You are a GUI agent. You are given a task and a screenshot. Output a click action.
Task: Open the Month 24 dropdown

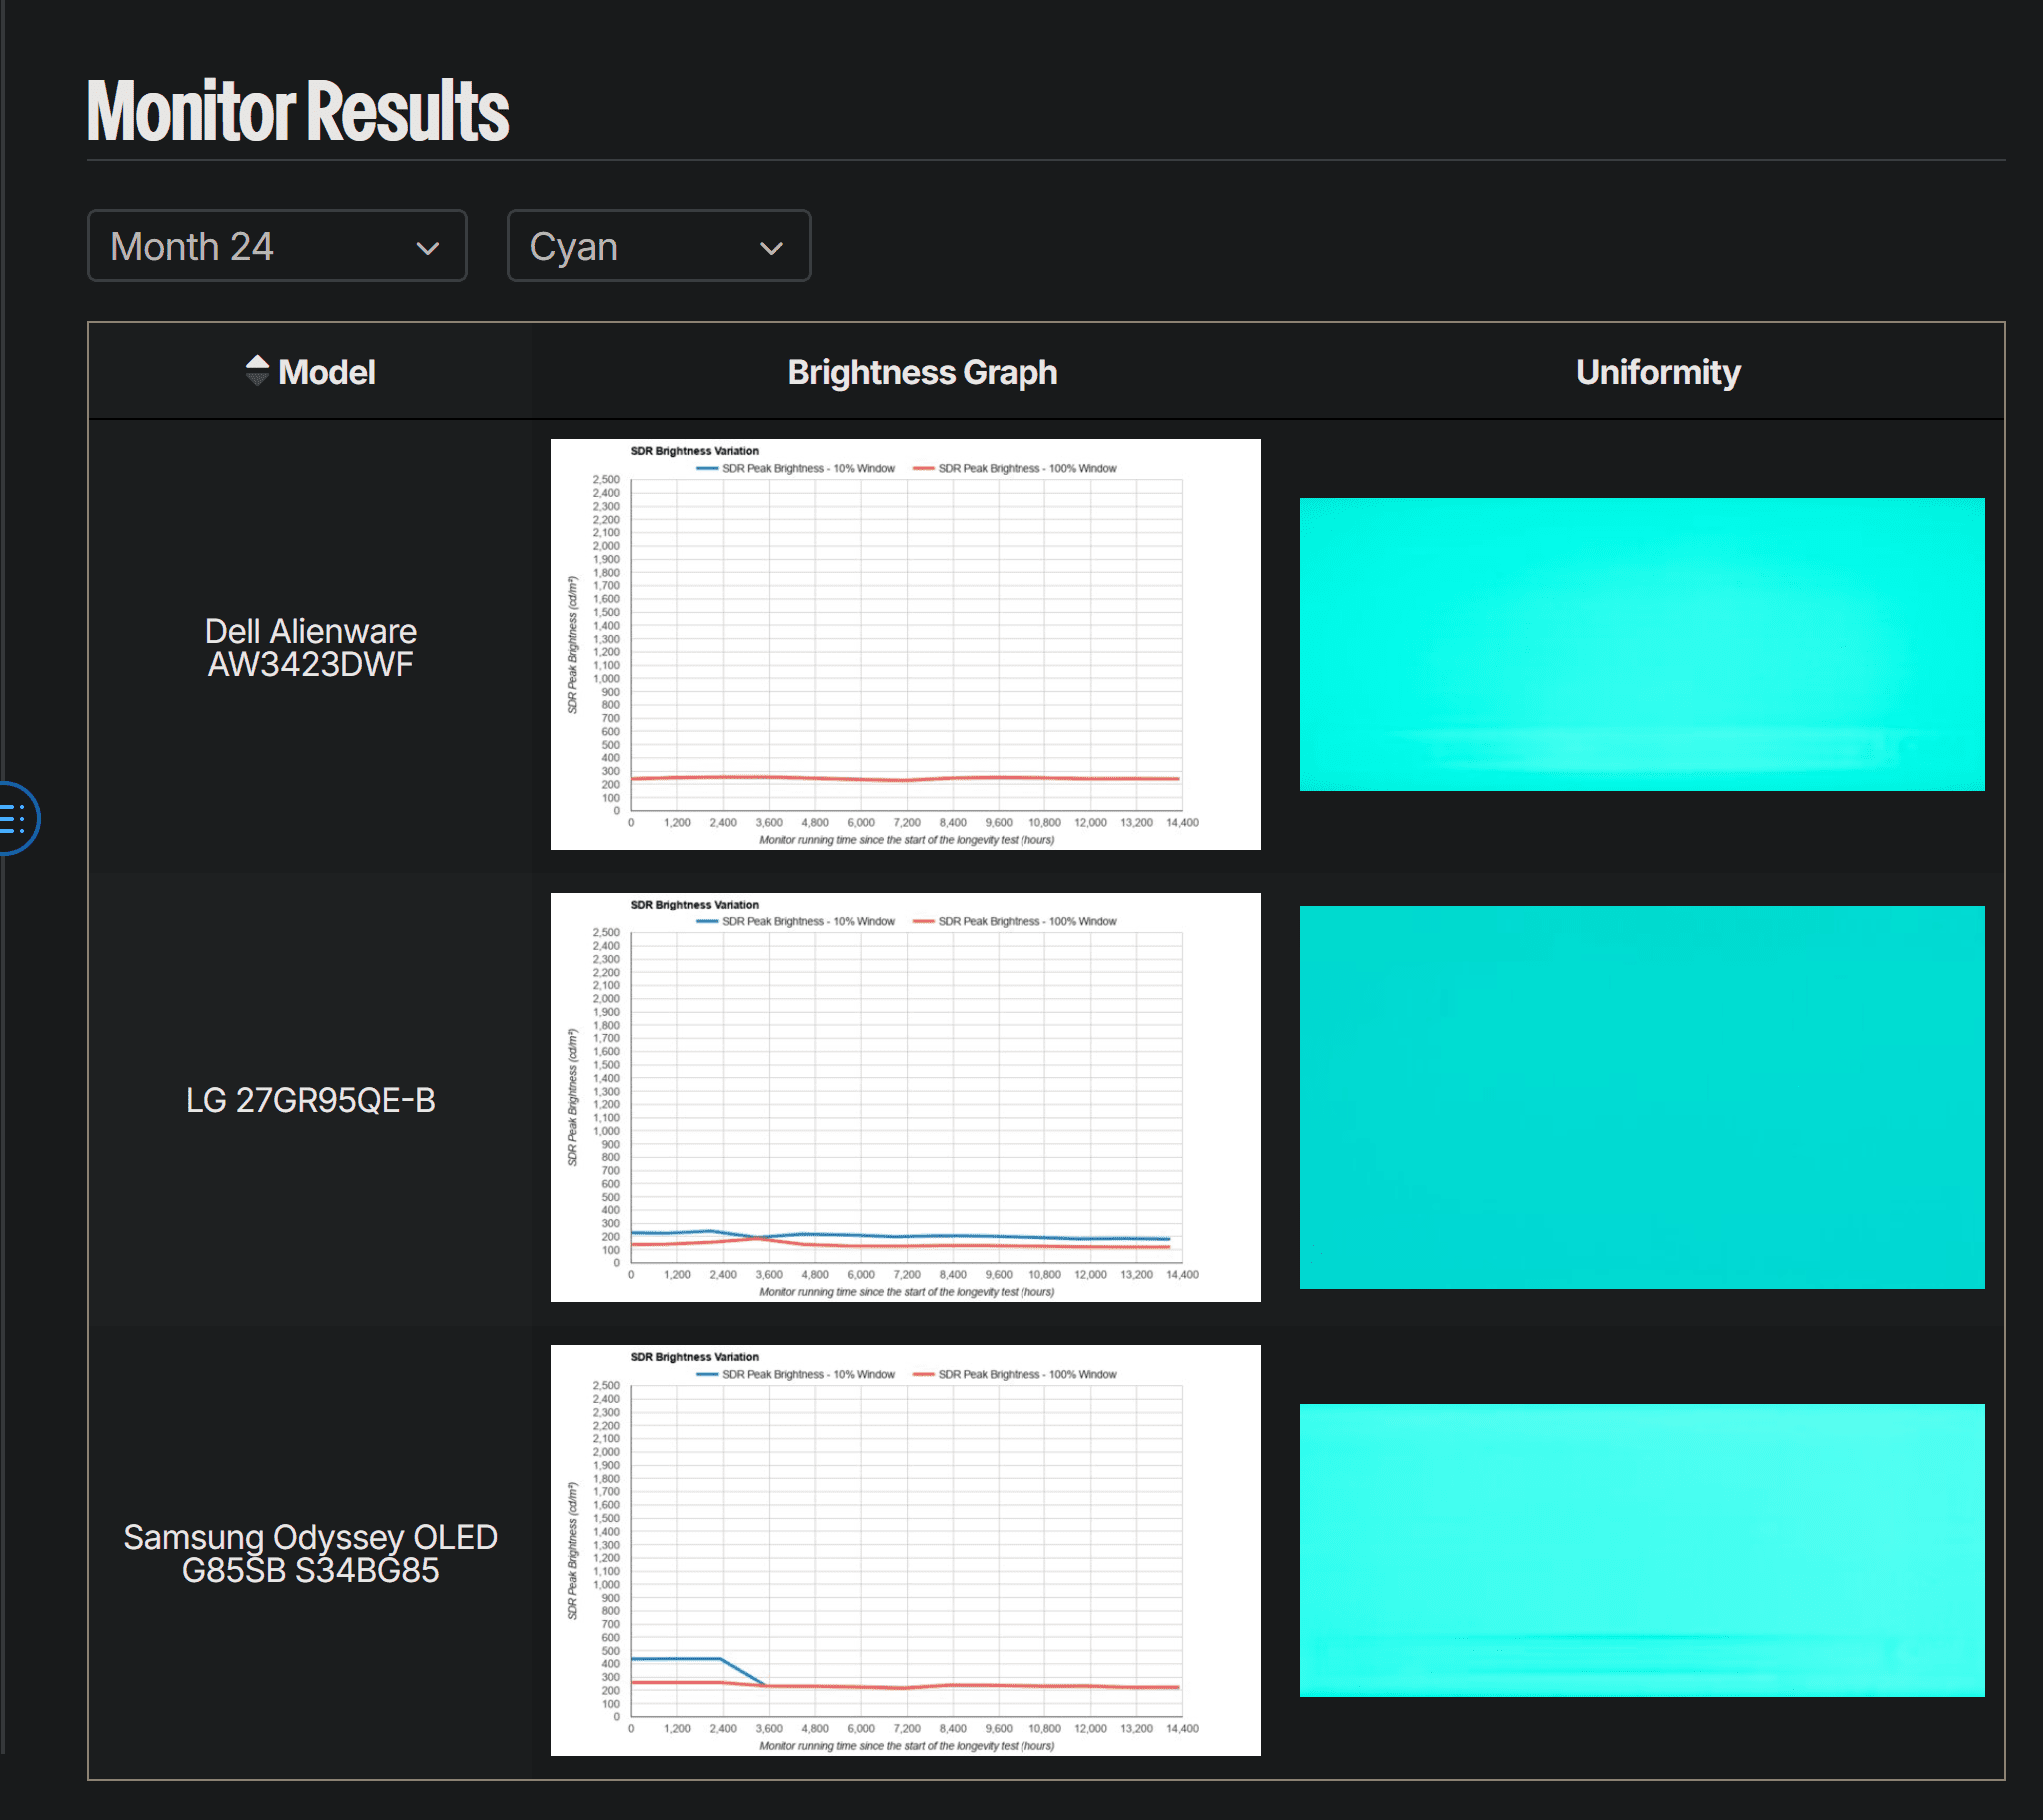276,246
